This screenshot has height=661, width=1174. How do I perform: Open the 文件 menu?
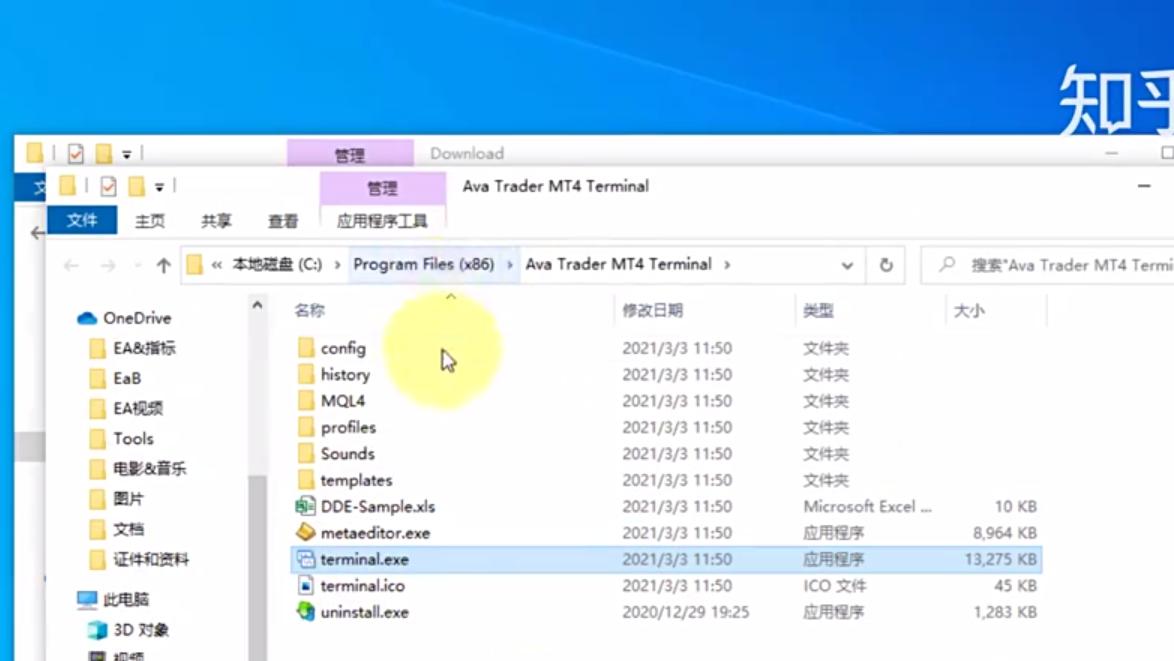(82, 220)
